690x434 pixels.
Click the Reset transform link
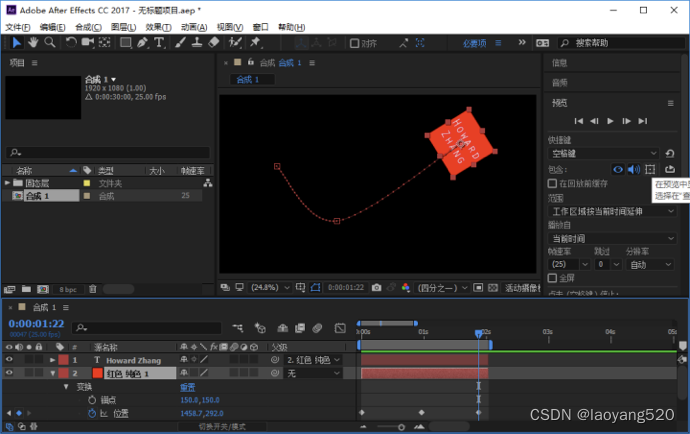tap(187, 387)
